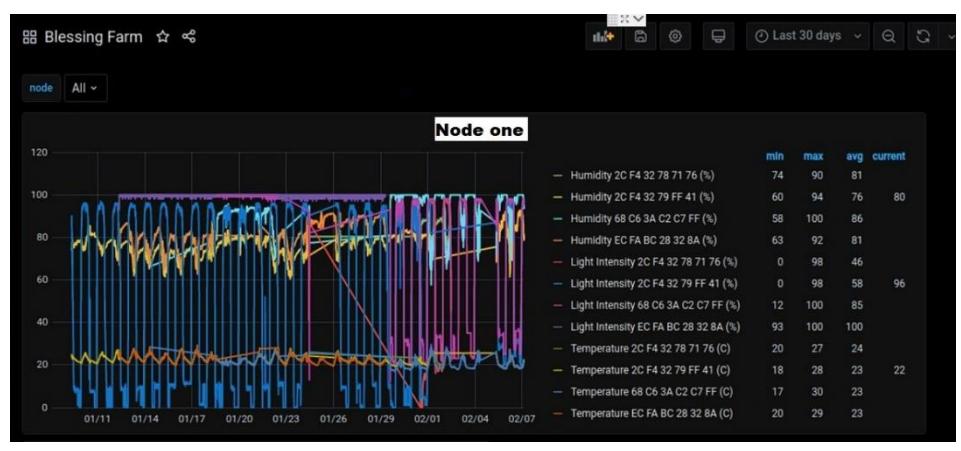Open dashboard settings gear icon

(x=675, y=37)
